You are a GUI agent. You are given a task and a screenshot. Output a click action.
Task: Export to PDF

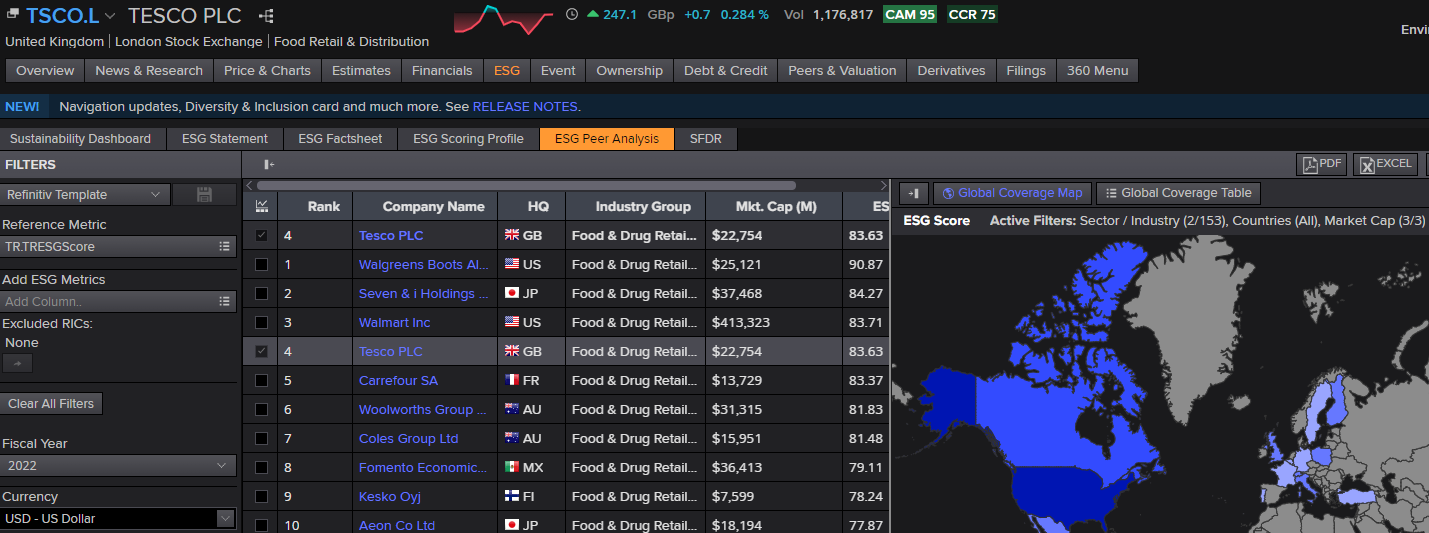[1321, 164]
